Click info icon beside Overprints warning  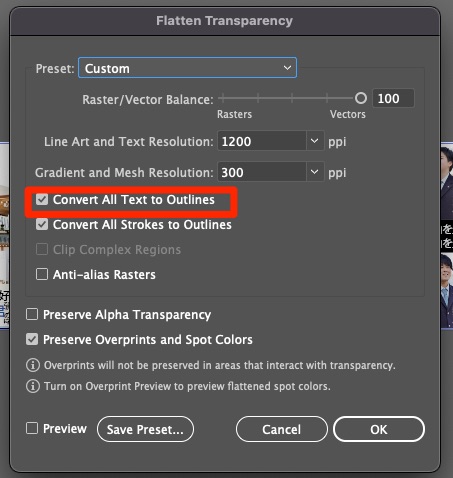point(33,365)
